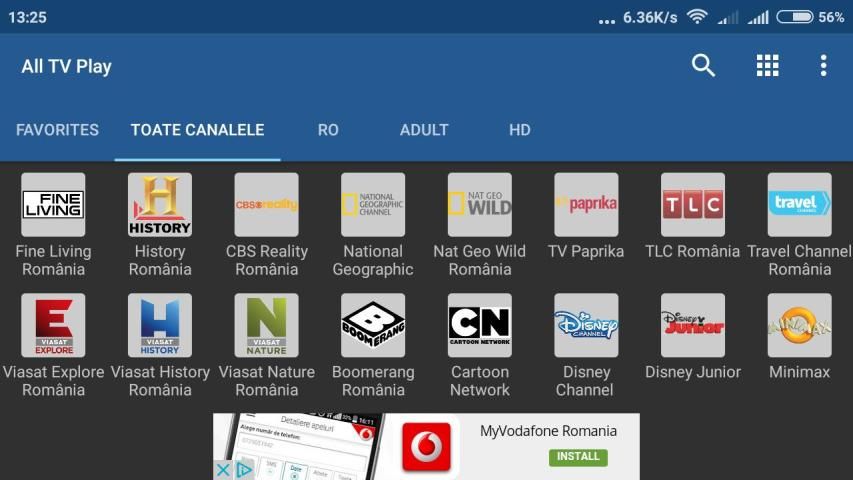
Task: Open the three-dot overflow menu
Action: (823, 66)
